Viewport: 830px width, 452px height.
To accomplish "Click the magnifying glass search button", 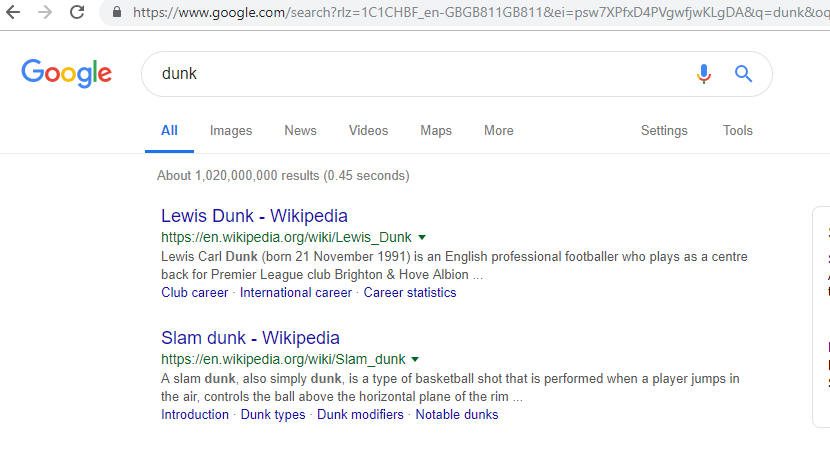I will coord(743,74).
